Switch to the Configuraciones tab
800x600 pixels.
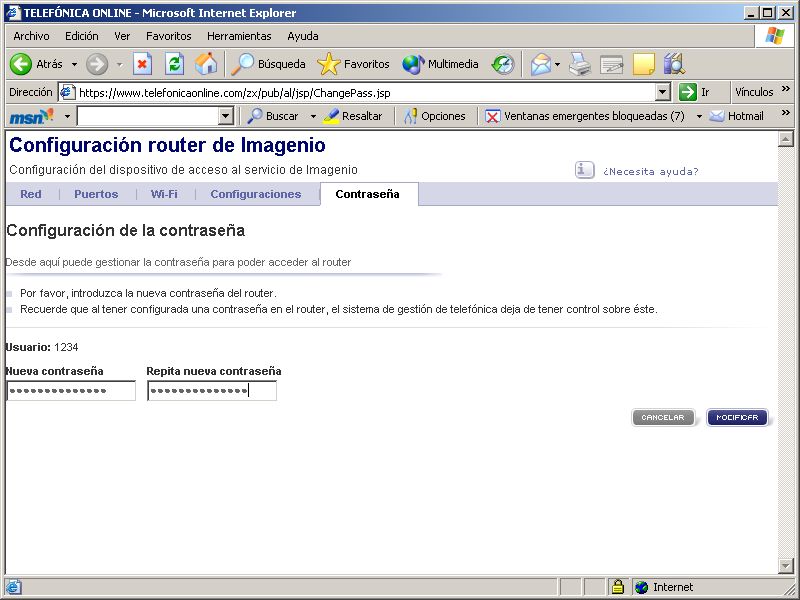click(256, 194)
